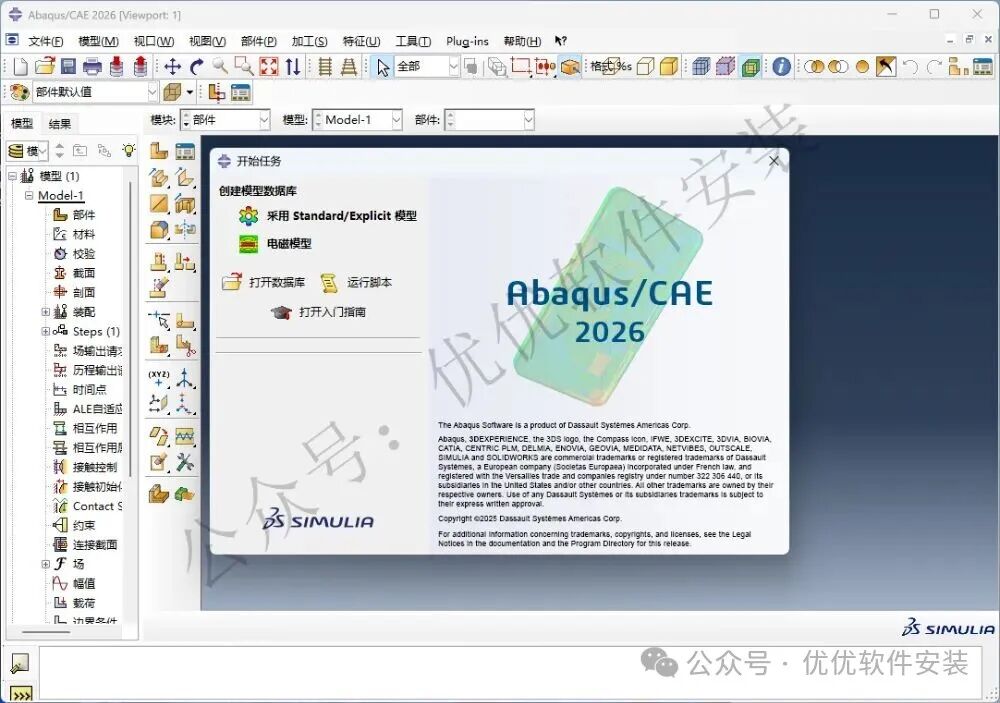Expand the 装配 assembly tree node

(45, 312)
